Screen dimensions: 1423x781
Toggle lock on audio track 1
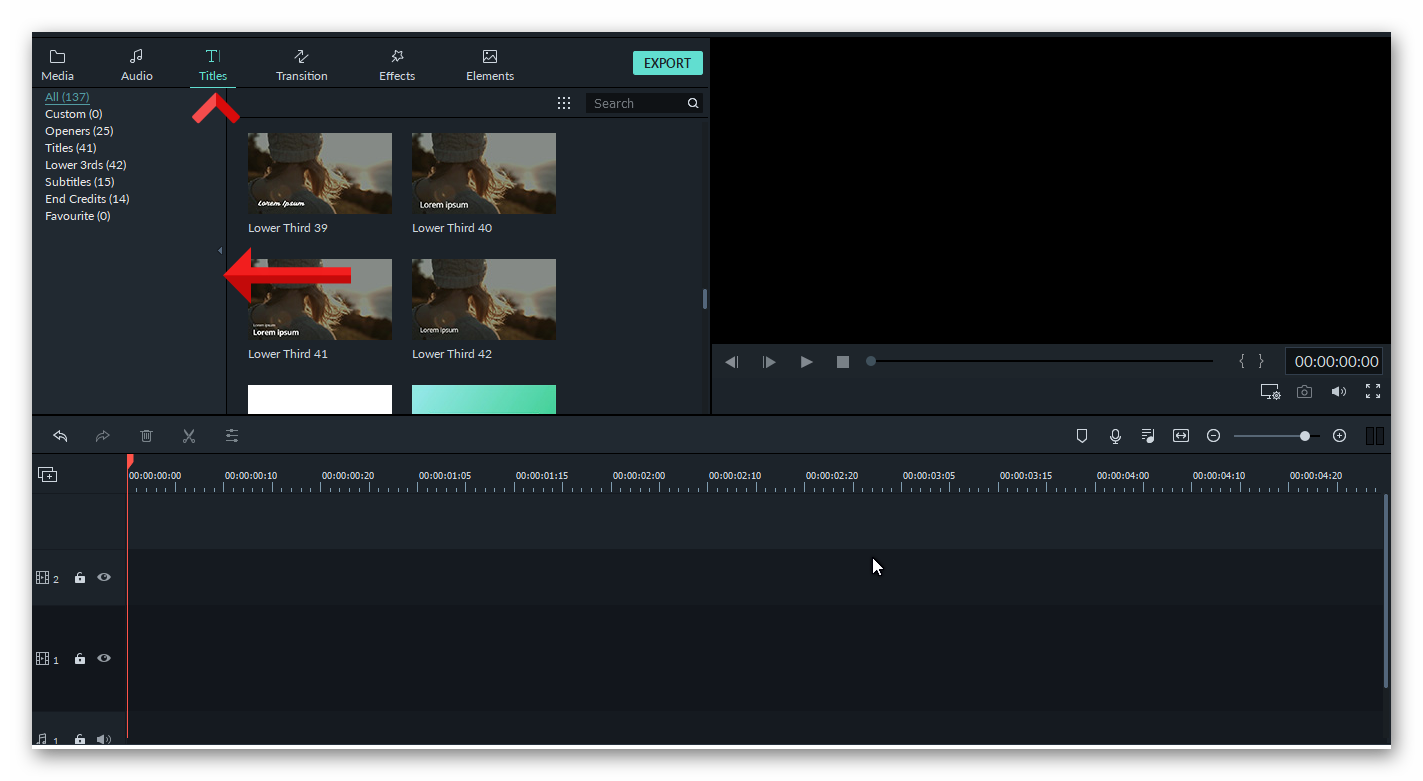click(80, 740)
